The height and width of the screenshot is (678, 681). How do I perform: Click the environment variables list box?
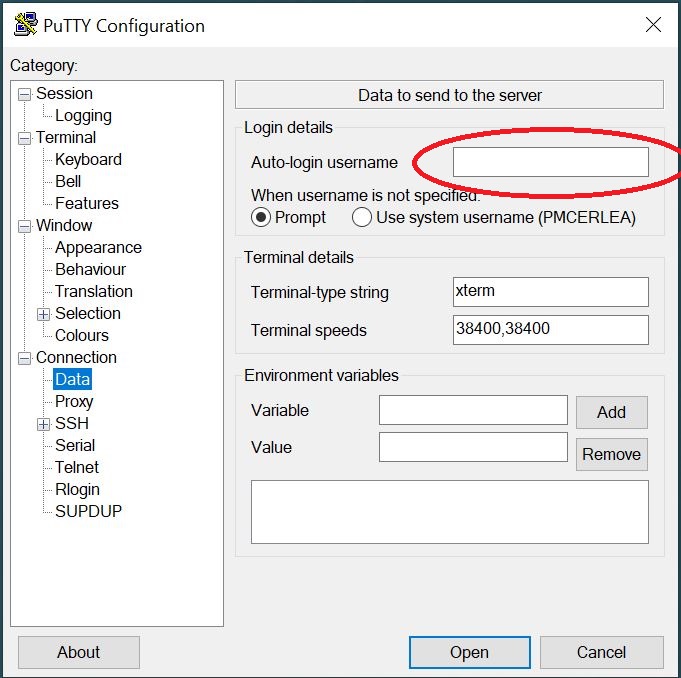click(450, 512)
